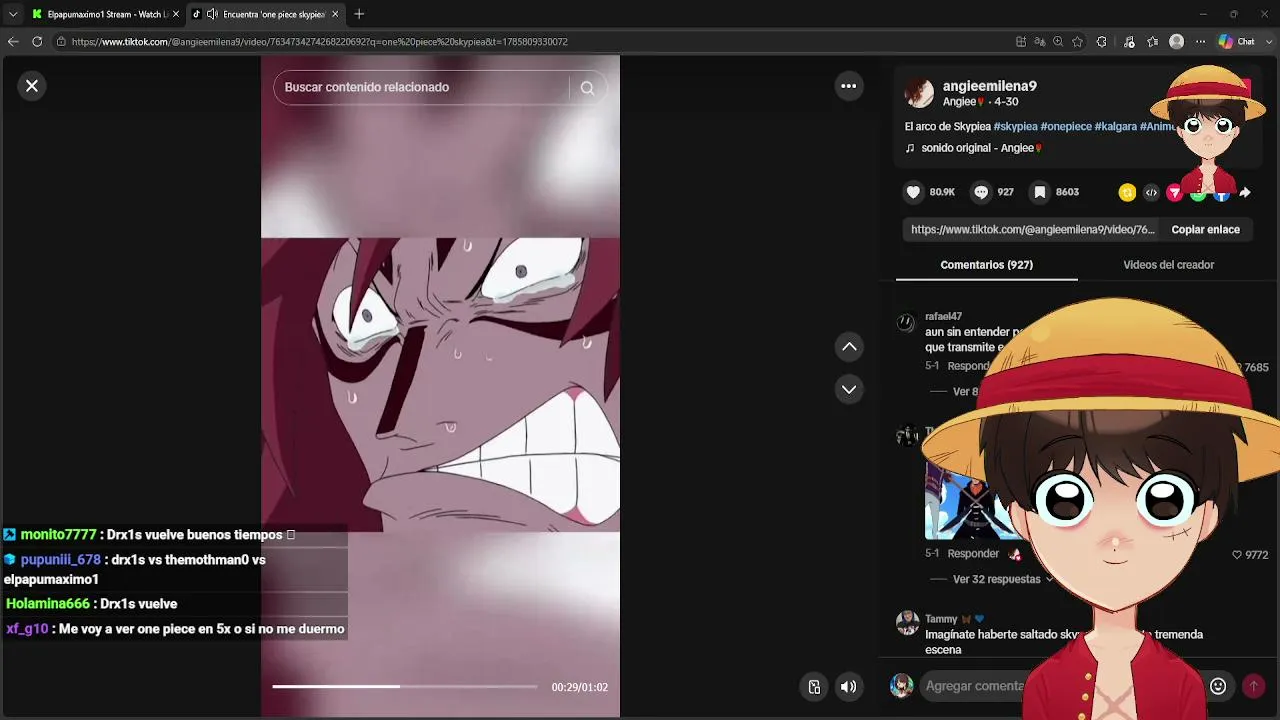
Task: Click the search magnifier in the related content box
Action: [x=587, y=87]
